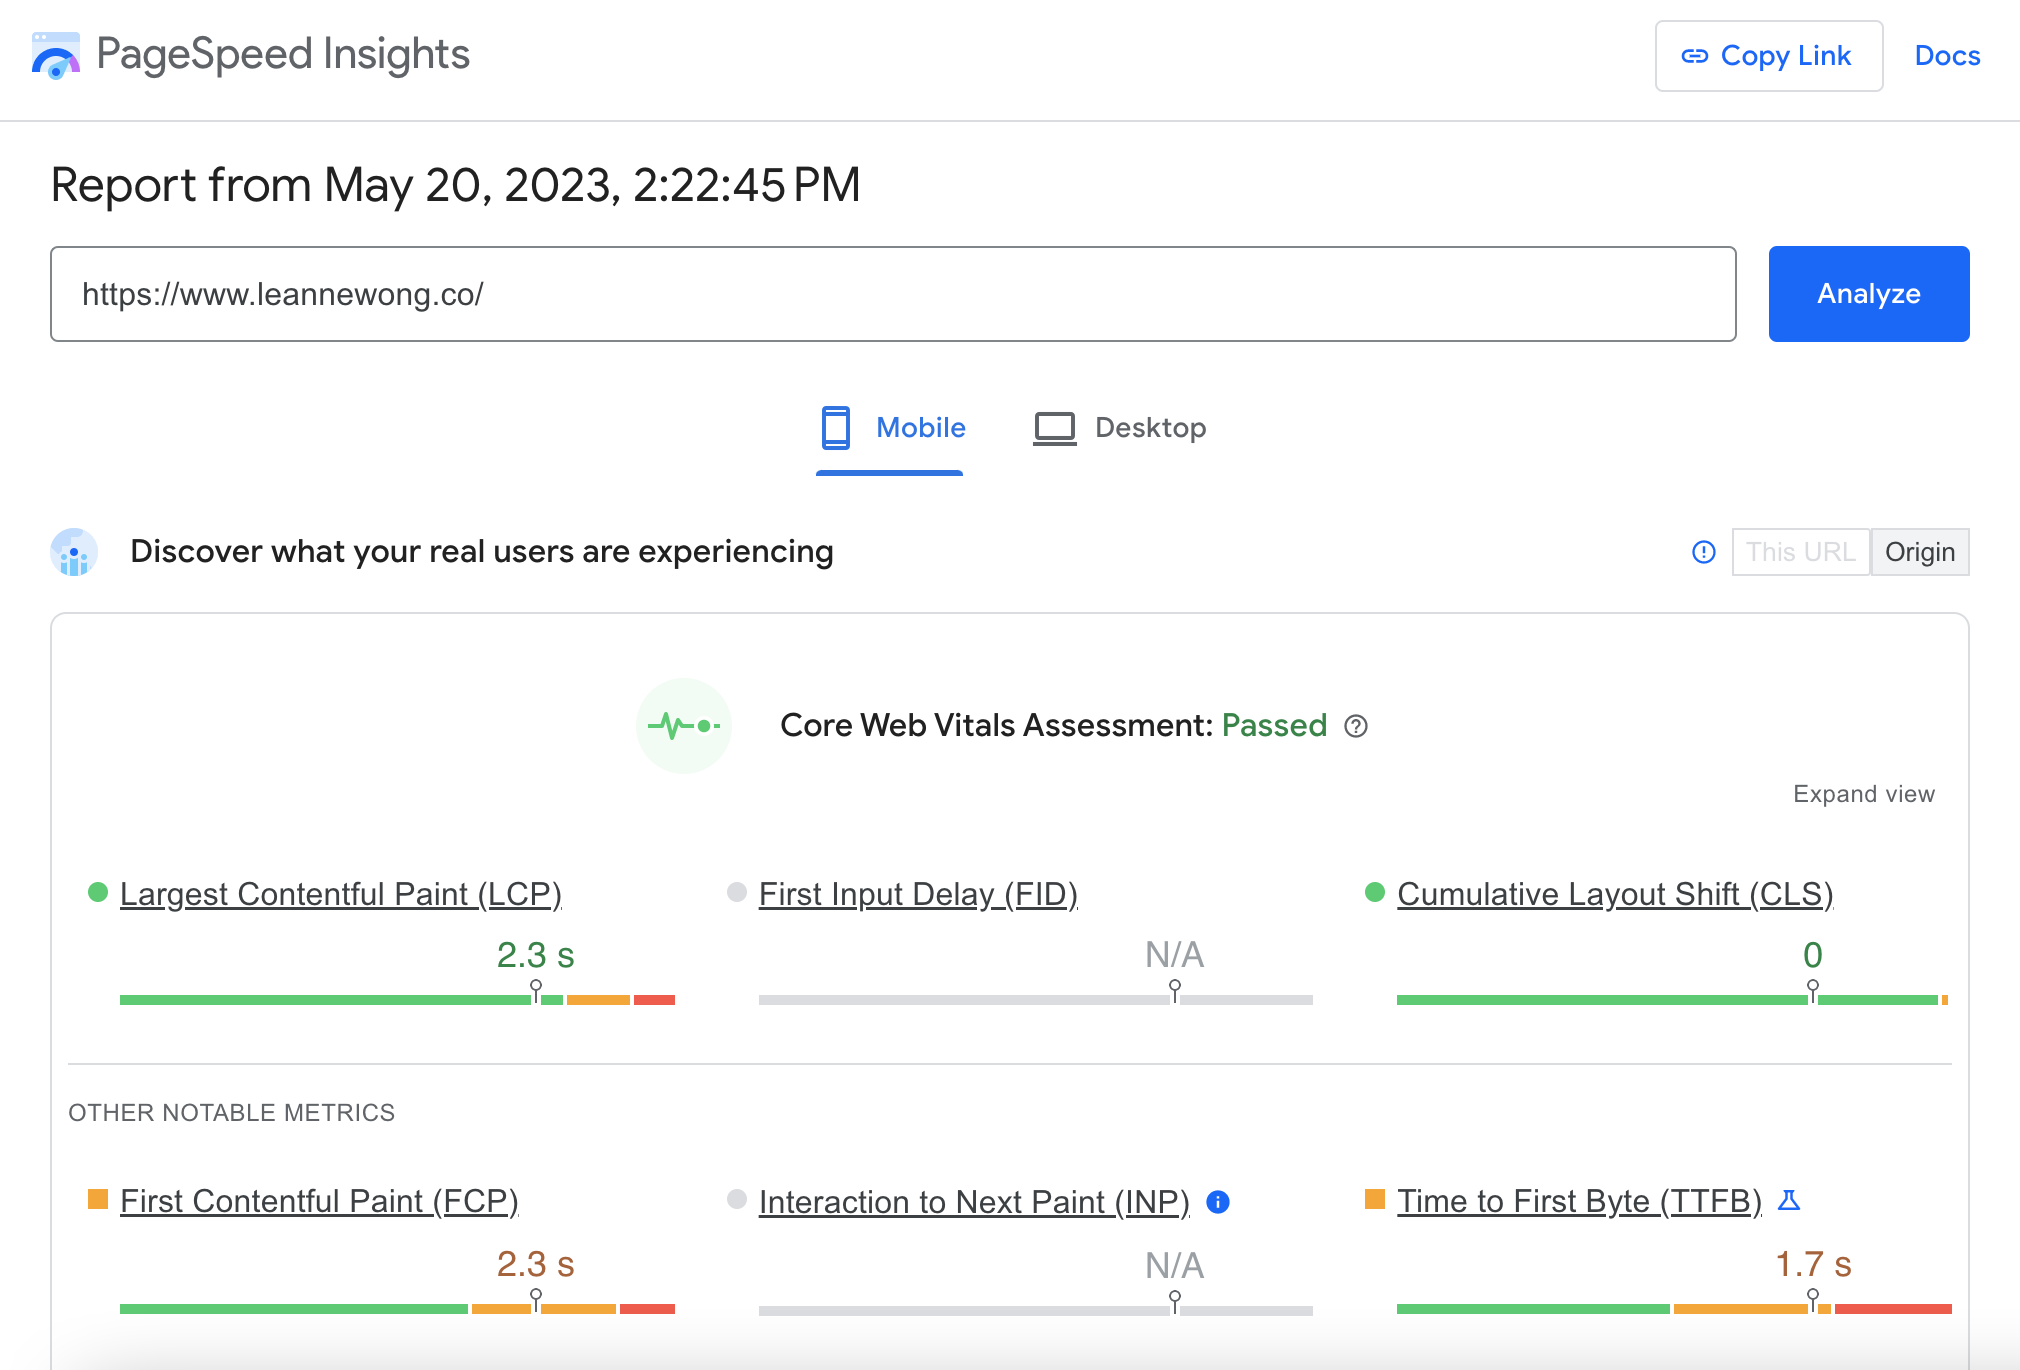
Task: Click the gray status dot beside FID
Action: coord(737,892)
